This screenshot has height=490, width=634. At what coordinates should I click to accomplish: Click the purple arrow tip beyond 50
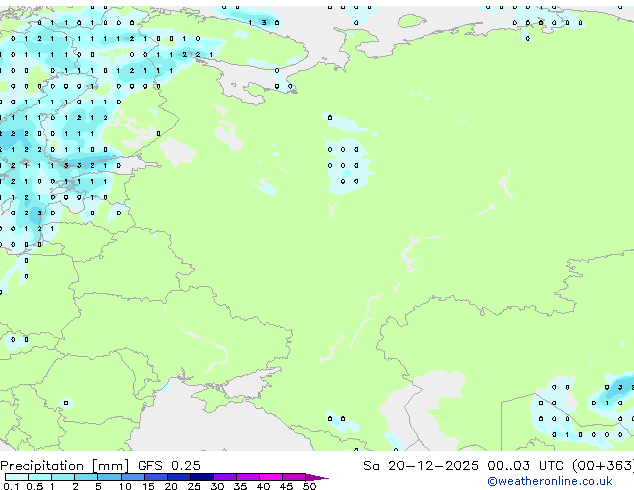tap(317, 477)
